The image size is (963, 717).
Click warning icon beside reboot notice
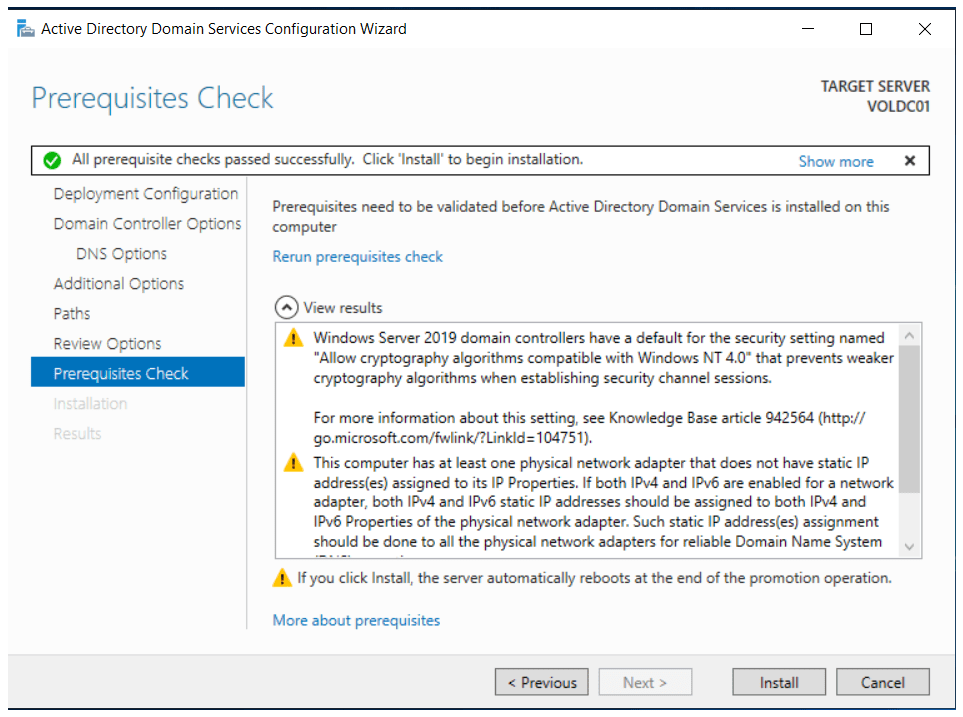tap(282, 578)
